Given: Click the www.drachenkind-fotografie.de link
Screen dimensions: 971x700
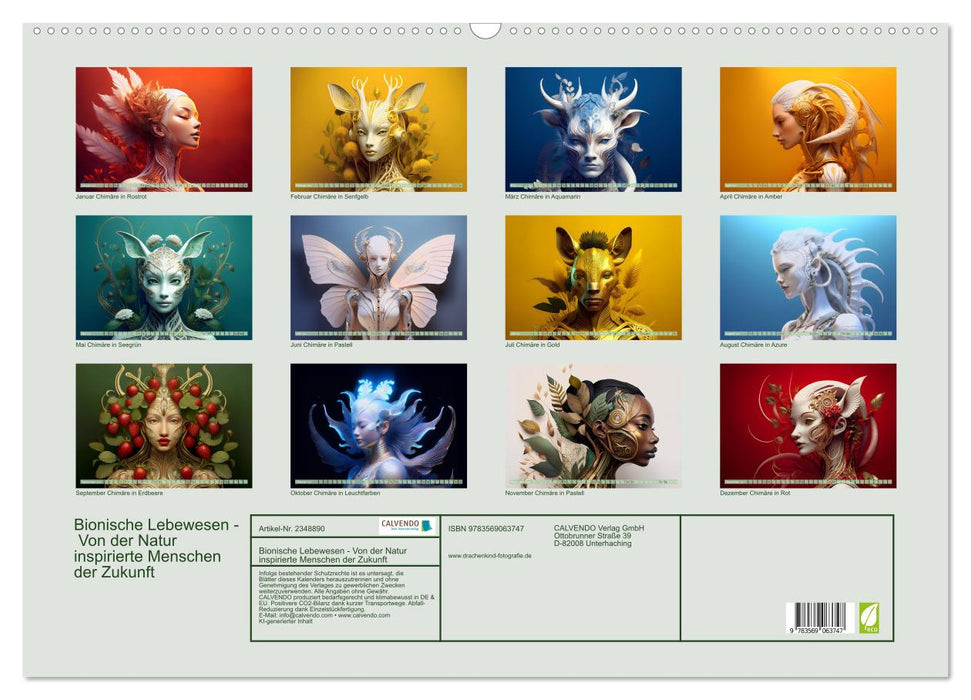Looking at the screenshot, I should (490, 556).
